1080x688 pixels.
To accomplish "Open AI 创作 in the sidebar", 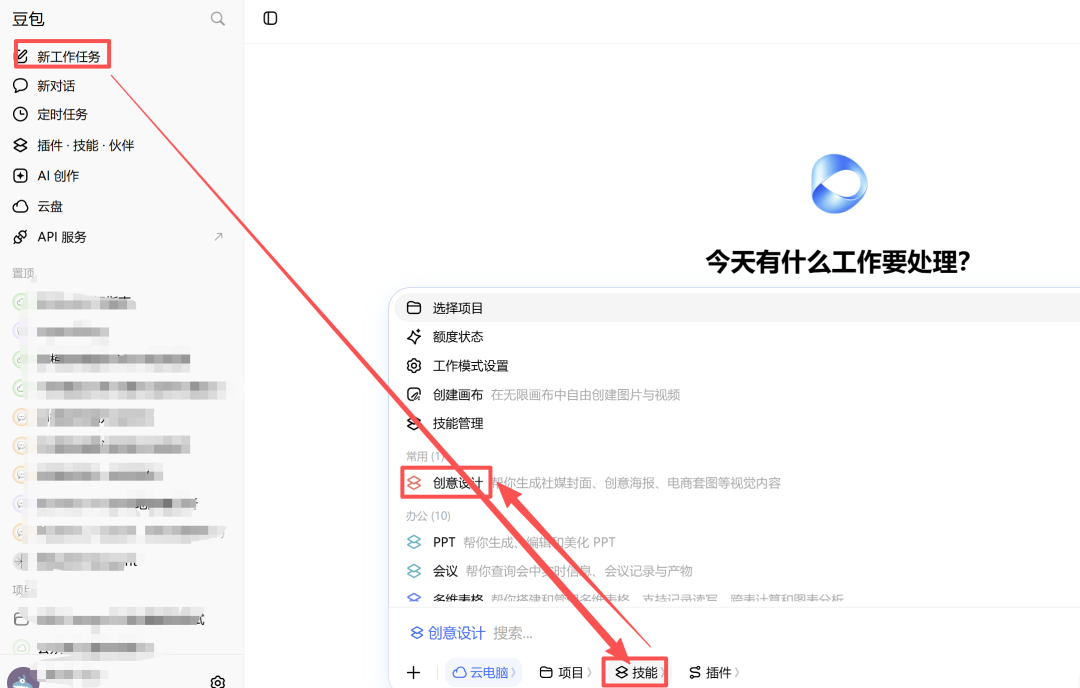I will [58, 176].
